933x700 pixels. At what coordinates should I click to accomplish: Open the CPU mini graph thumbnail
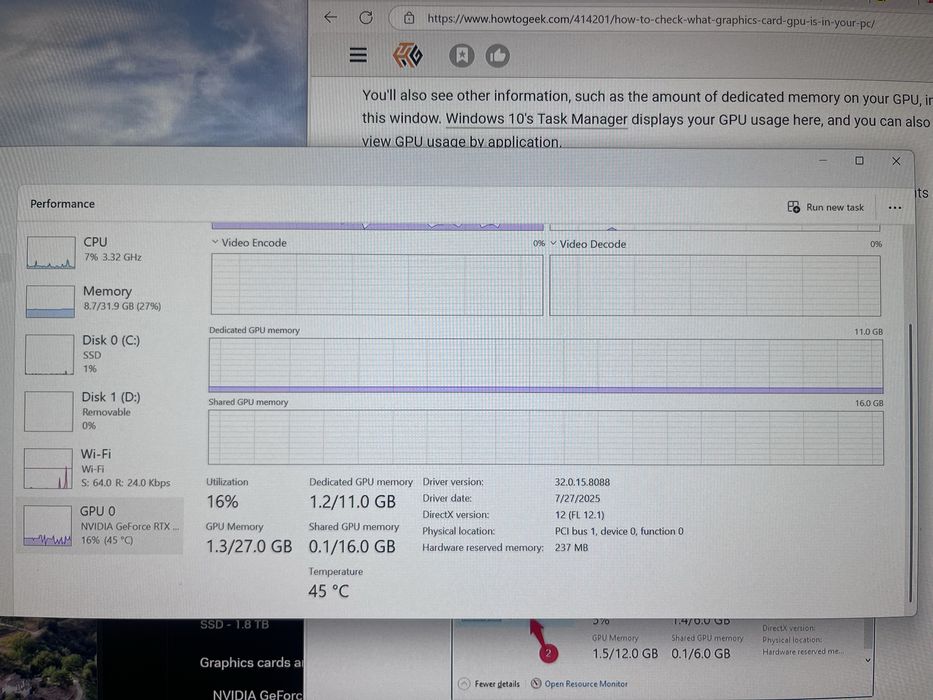51,252
